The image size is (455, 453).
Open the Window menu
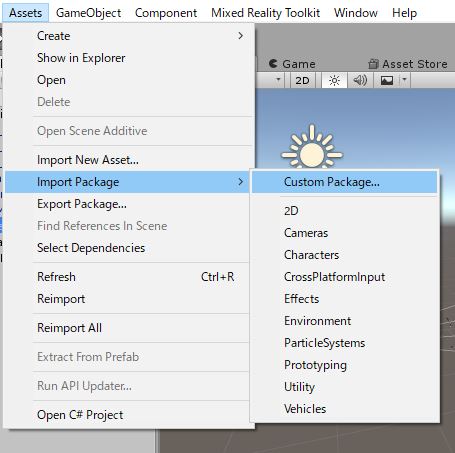pyautogui.click(x=356, y=13)
